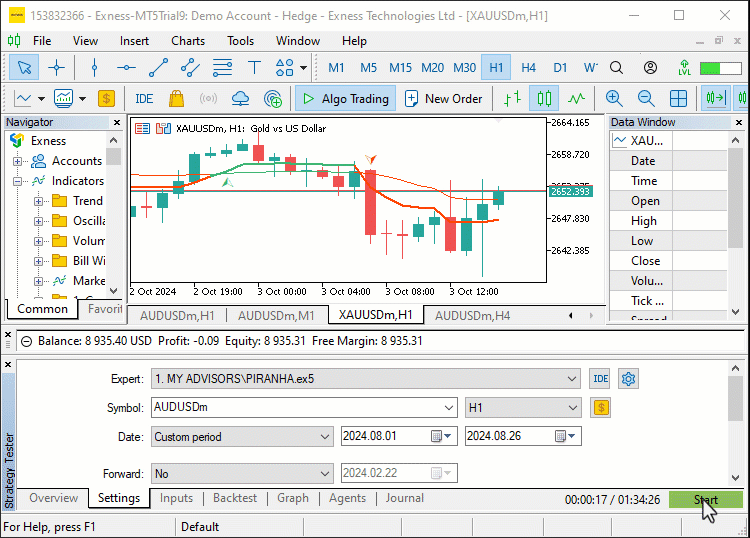Zoom out on the chart

pyautogui.click(x=646, y=99)
